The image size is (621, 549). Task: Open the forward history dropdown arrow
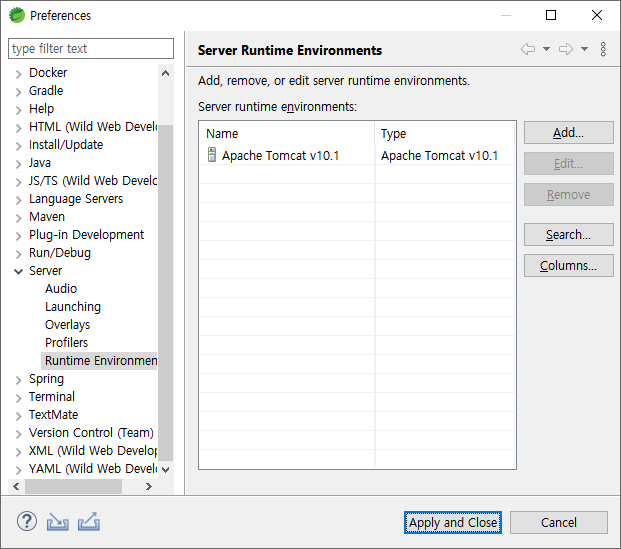coord(584,49)
